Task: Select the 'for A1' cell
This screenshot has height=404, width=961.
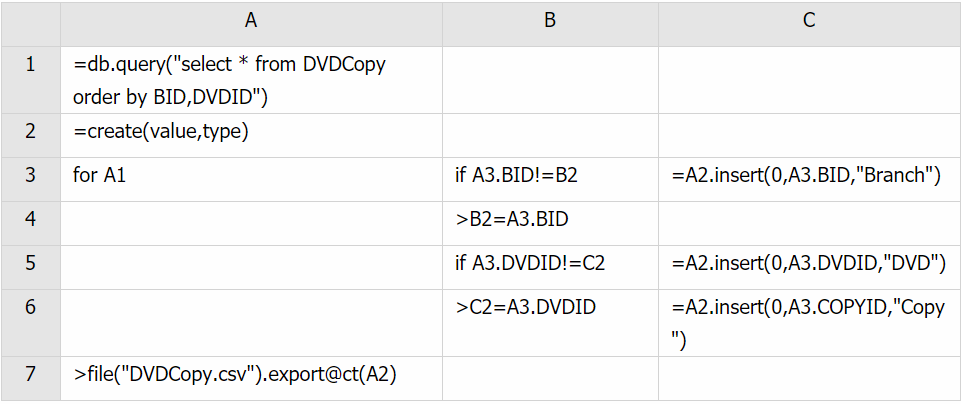Action: (x=251, y=179)
